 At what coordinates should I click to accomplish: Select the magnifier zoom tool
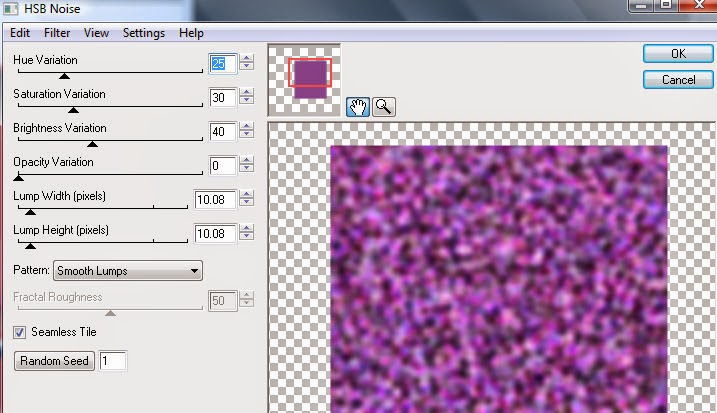click(384, 107)
